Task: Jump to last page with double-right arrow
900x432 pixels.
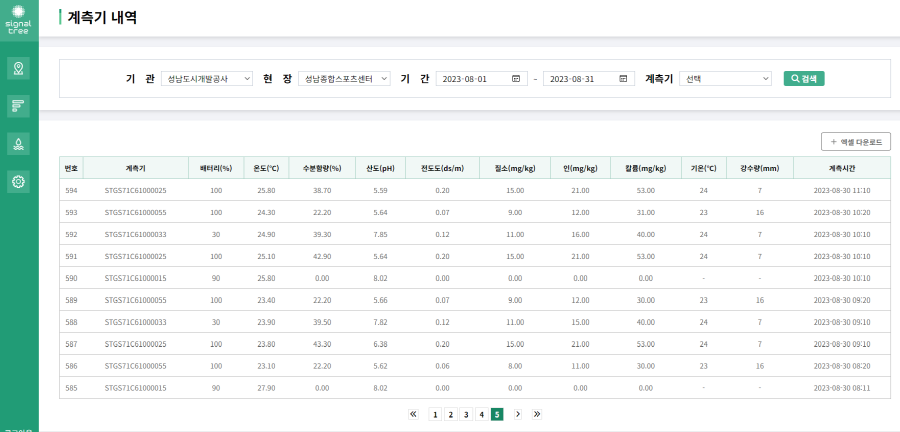Action: [537, 414]
